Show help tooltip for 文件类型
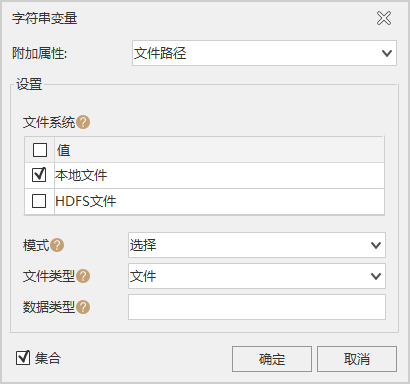The image size is (410, 384). coord(83,276)
